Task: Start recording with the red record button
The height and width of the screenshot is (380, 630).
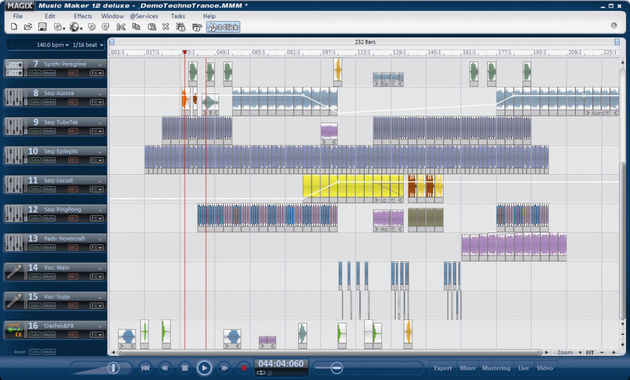Action: click(x=243, y=368)
